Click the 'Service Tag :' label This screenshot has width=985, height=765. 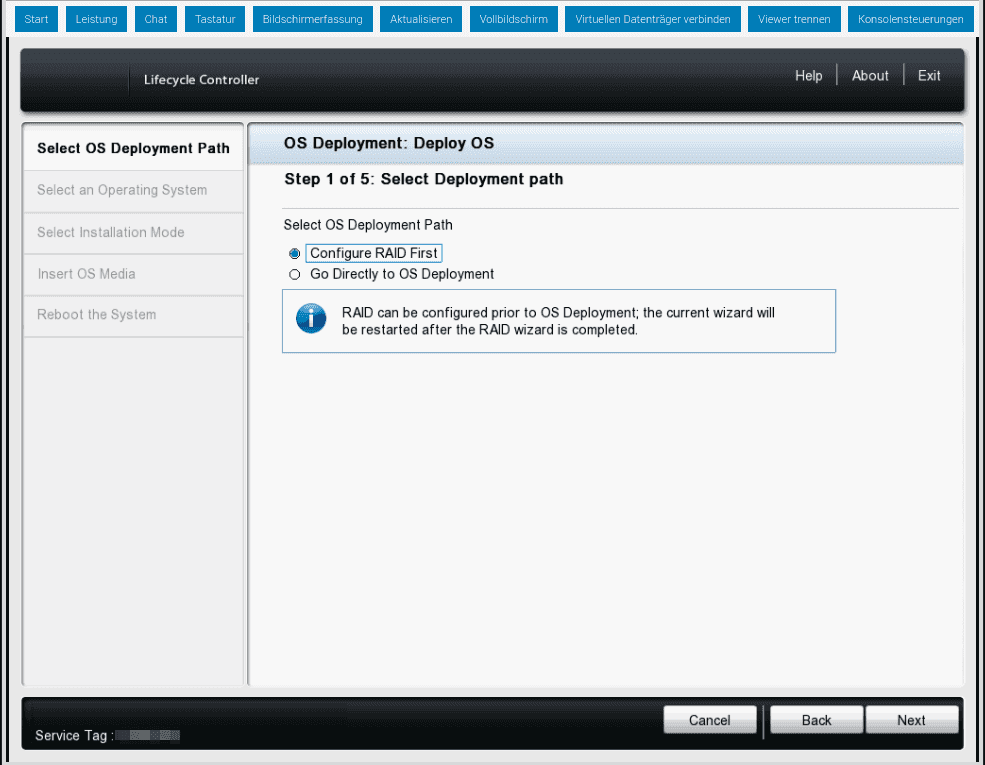[74, 735]
